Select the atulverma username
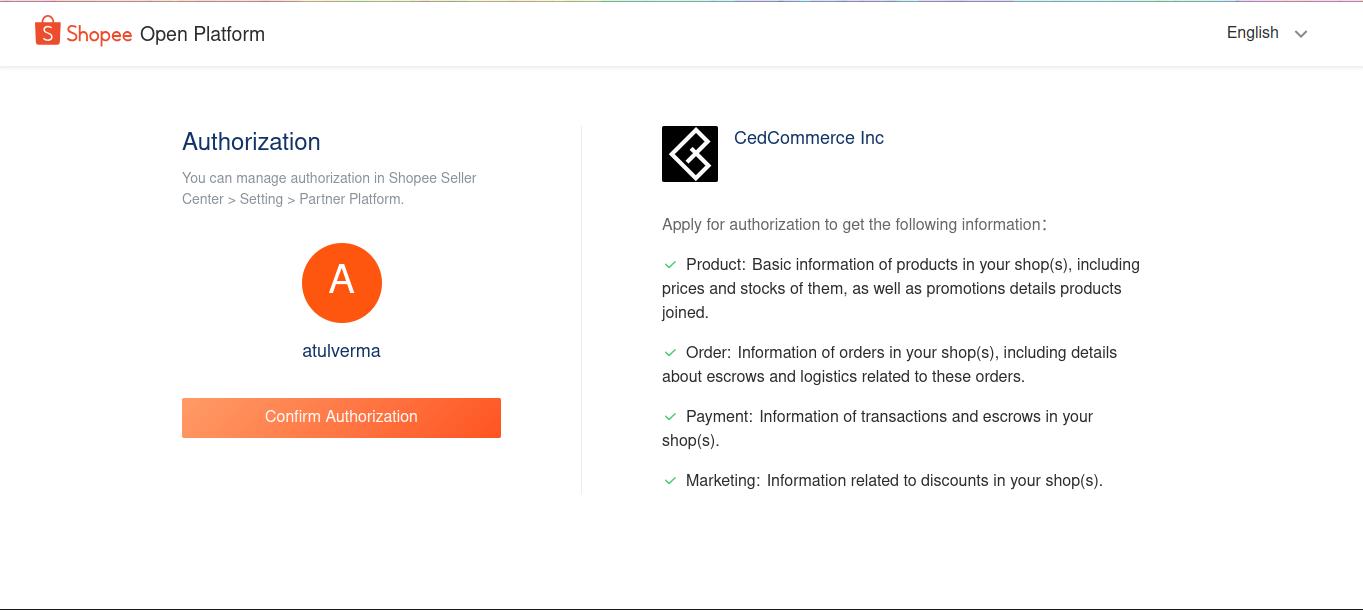Screen dimensions: 1363x610 pos(342,351)
